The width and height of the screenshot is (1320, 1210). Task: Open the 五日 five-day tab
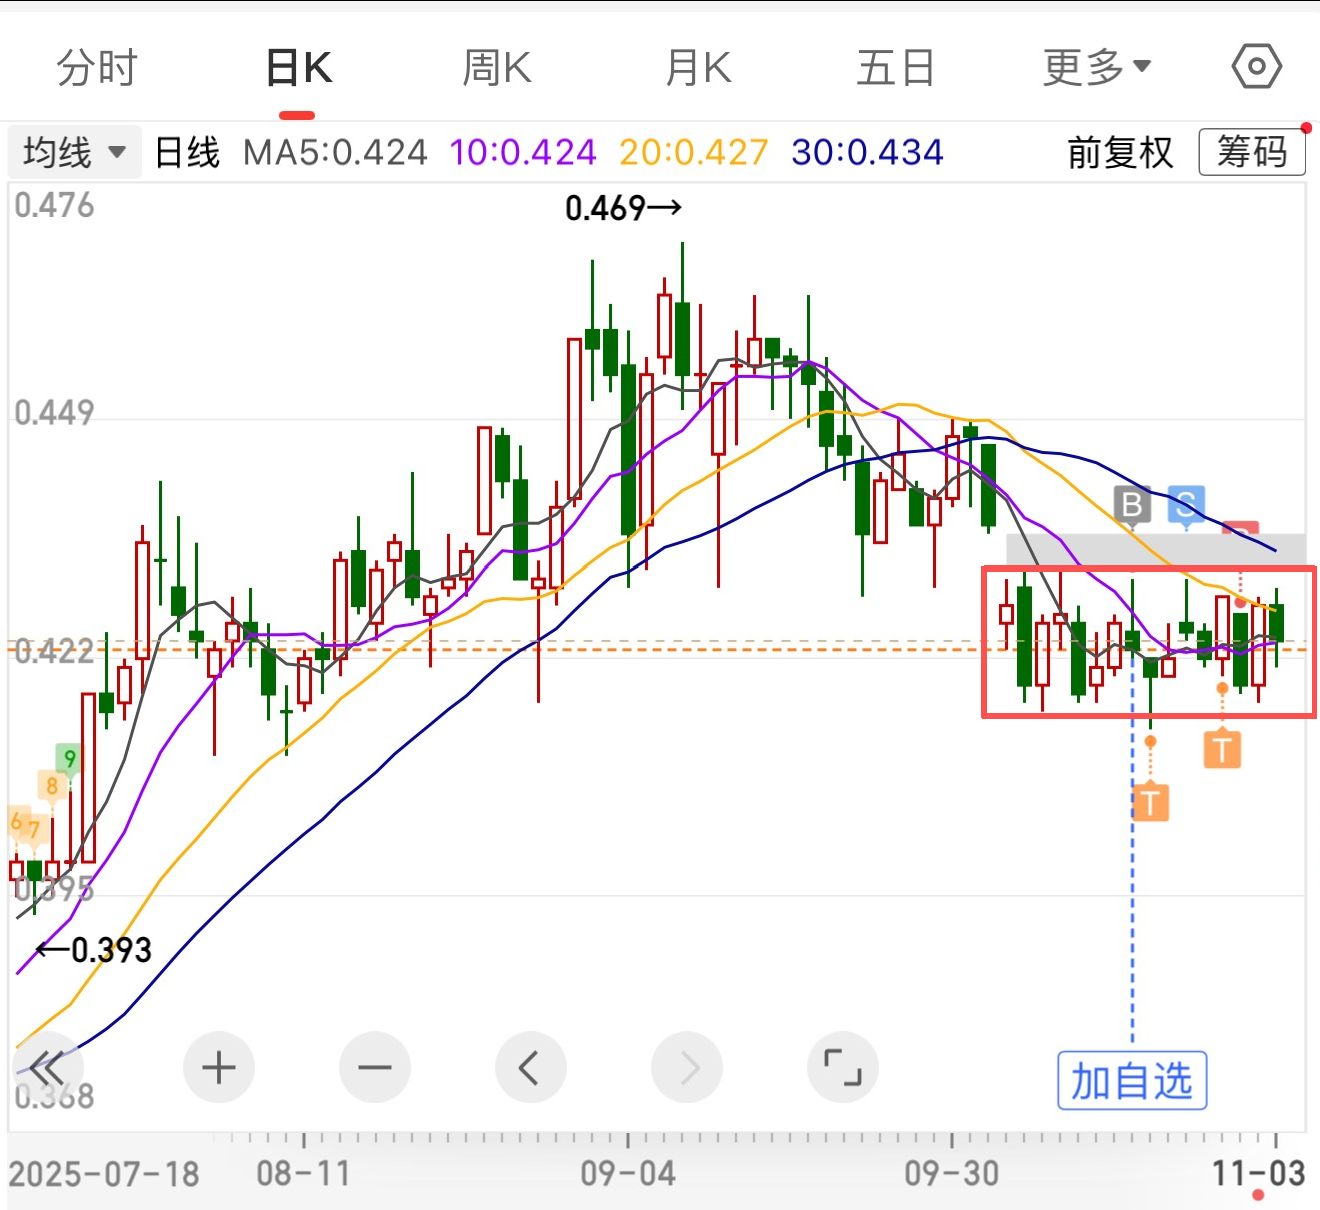(895, 68)
